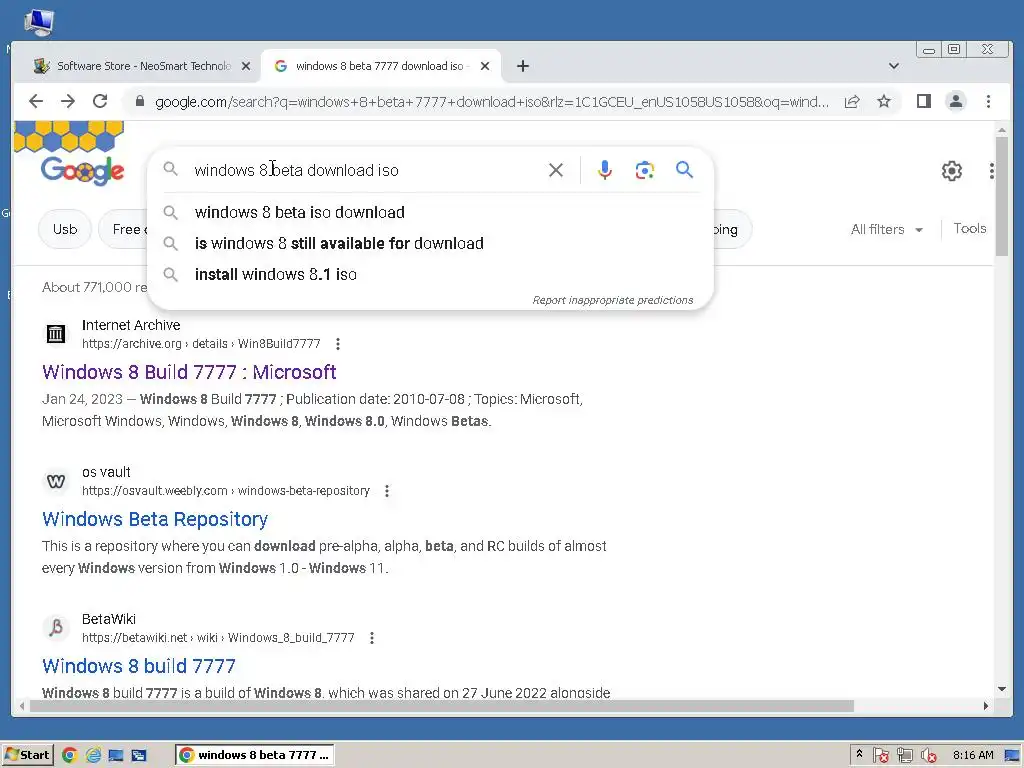
Task: Open options for Internet Archive result
Action: 338,344
